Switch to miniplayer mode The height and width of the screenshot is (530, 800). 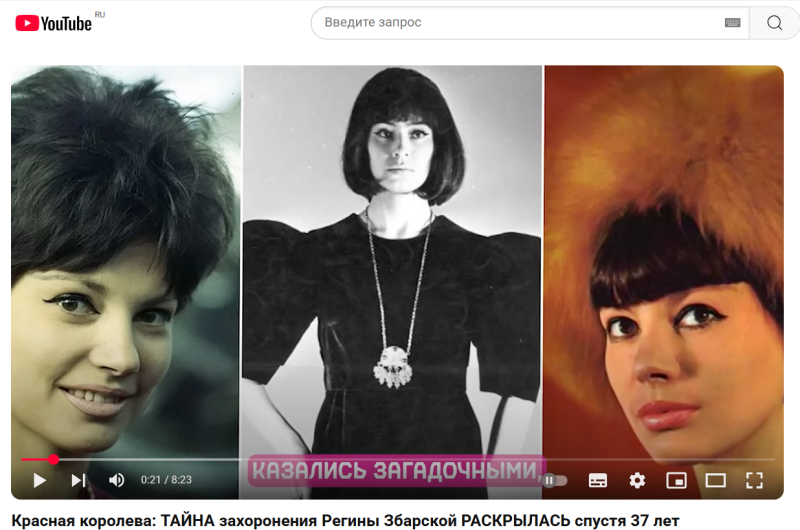tap(676, 480)
